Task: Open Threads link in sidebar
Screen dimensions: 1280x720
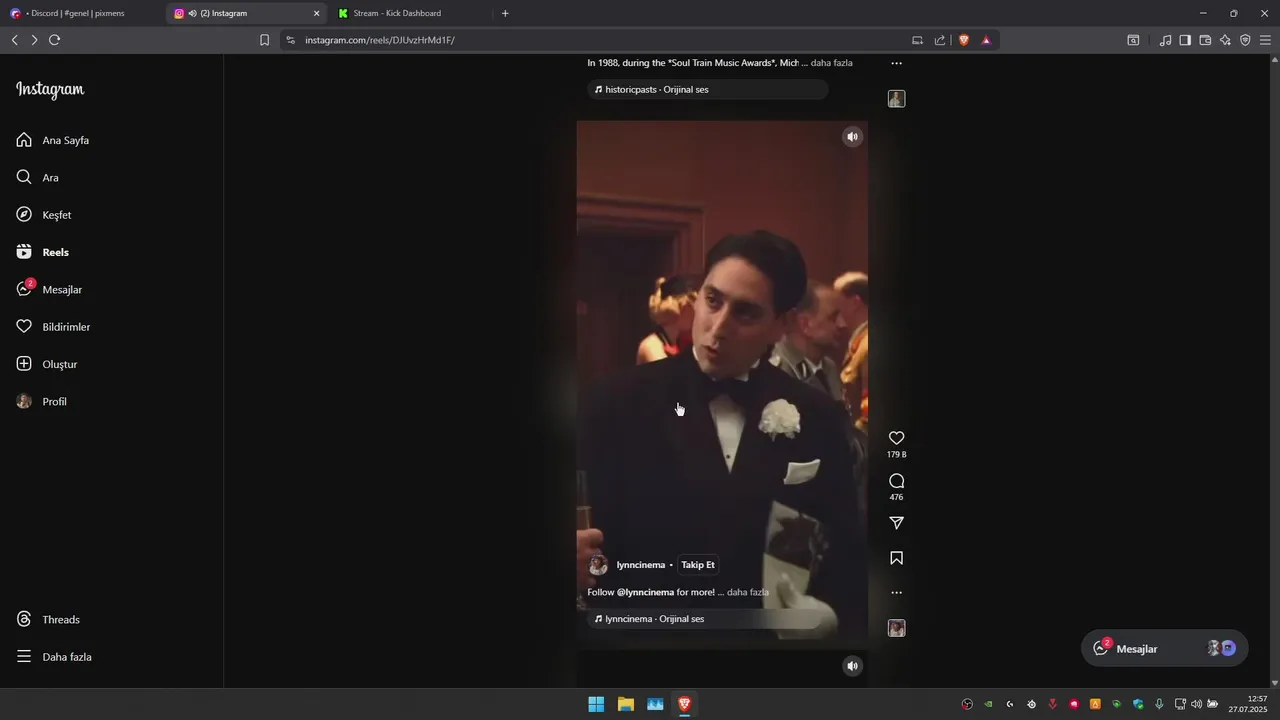Action: click(x=48, y=619)
